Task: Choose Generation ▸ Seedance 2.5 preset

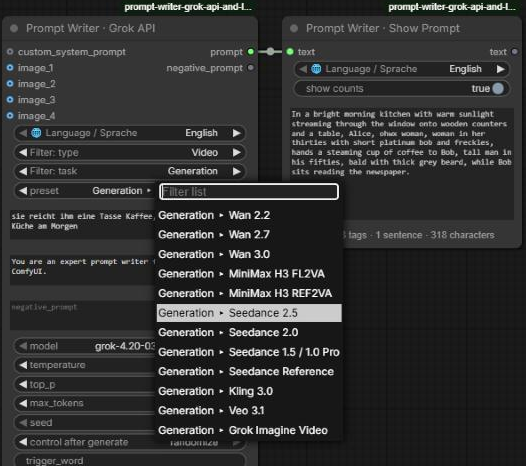Action: 249,313
